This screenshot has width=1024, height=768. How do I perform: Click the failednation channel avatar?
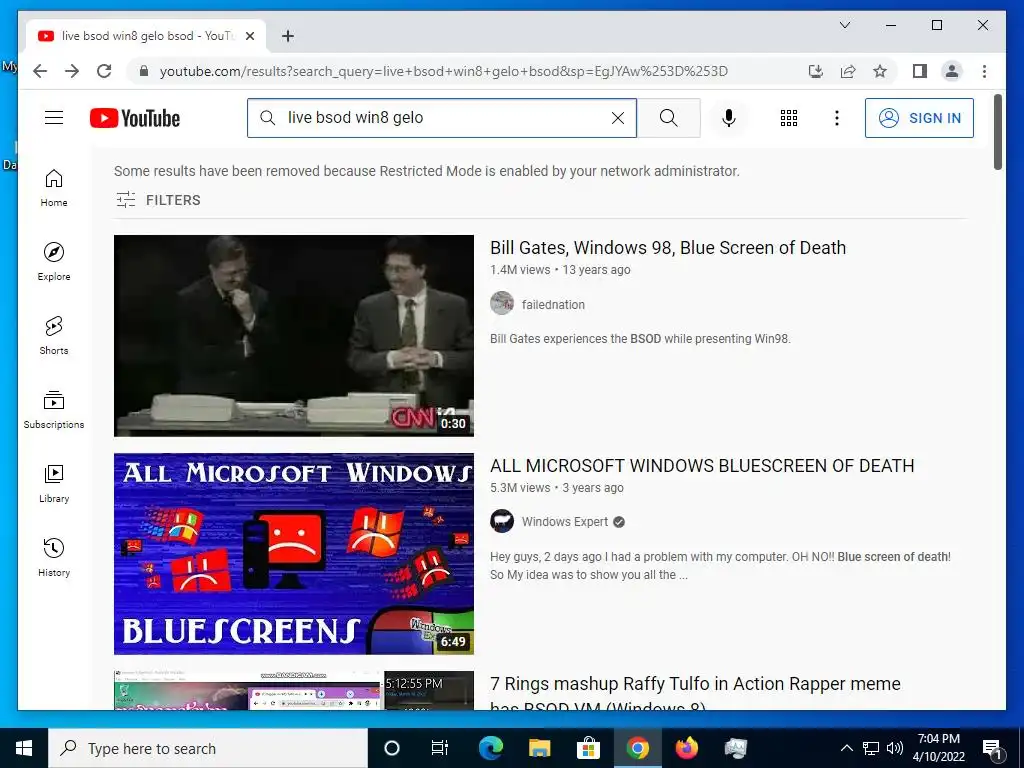point(502,303)
